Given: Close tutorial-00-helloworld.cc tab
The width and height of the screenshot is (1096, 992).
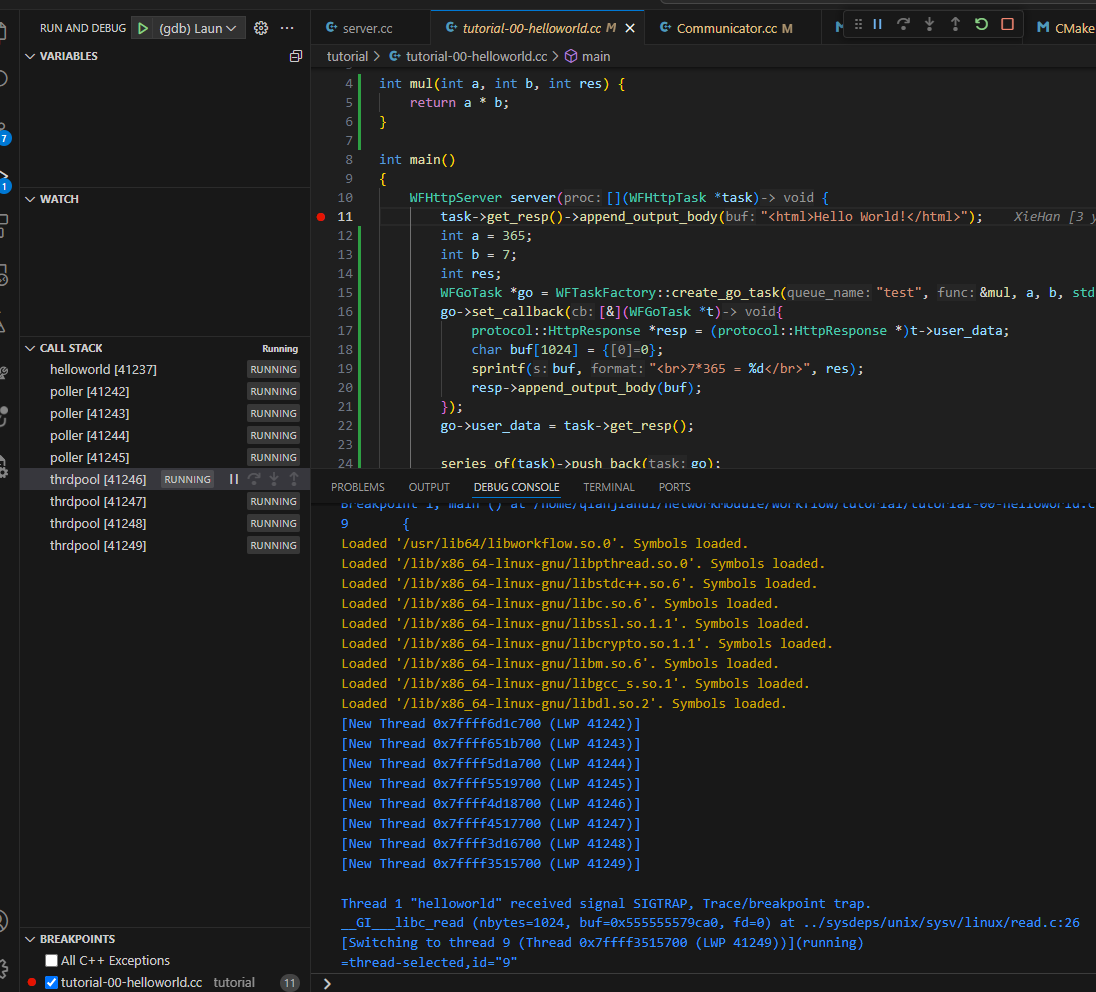Looking at the screenshot, I should coord(630,28).
